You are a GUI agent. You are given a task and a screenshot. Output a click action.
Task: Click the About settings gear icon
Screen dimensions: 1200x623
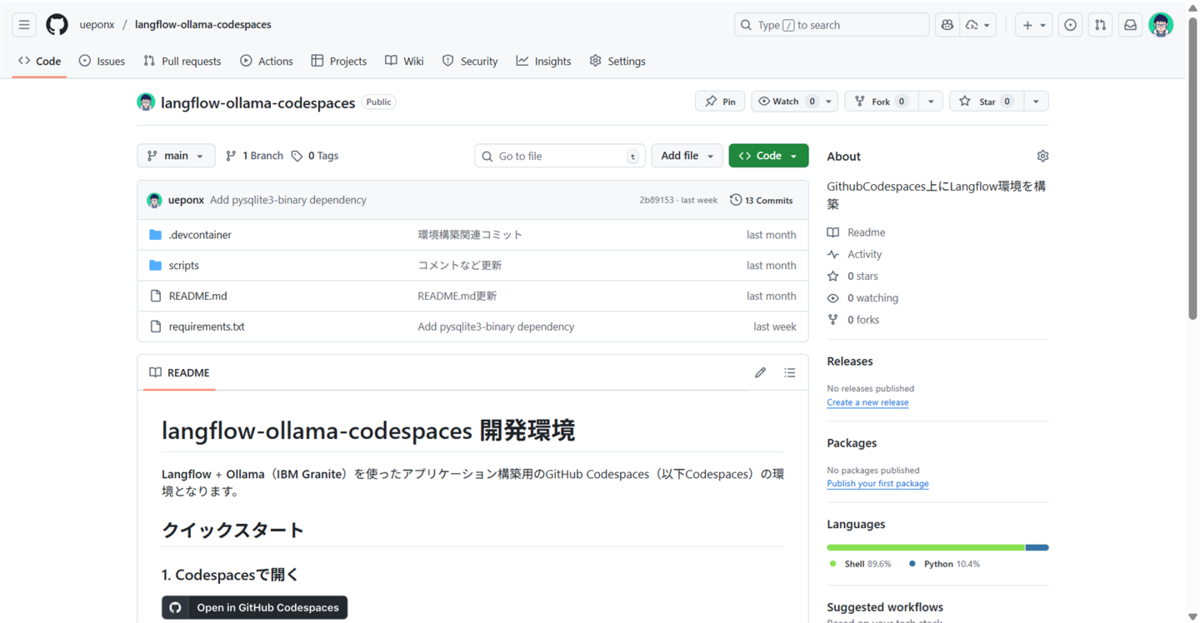coord(1043,156)
